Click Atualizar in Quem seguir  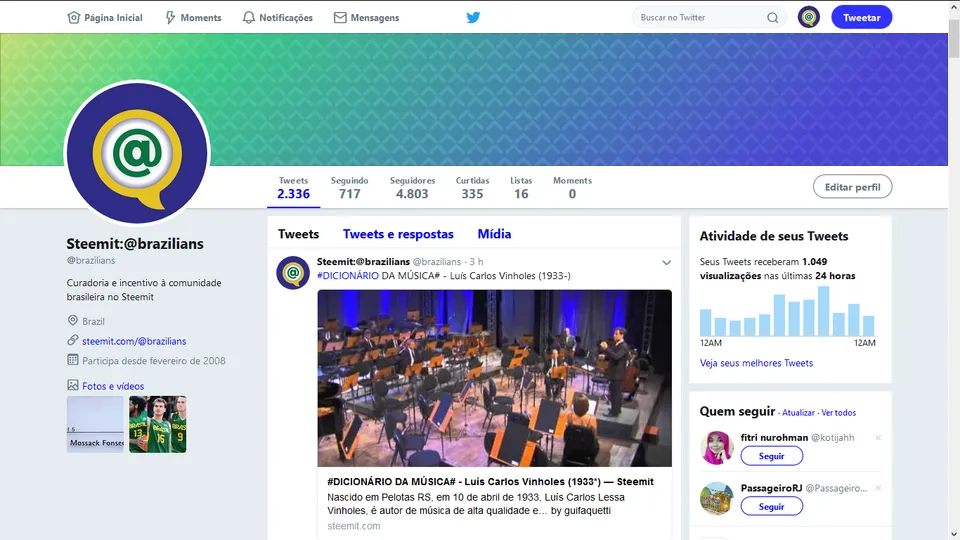798,413
